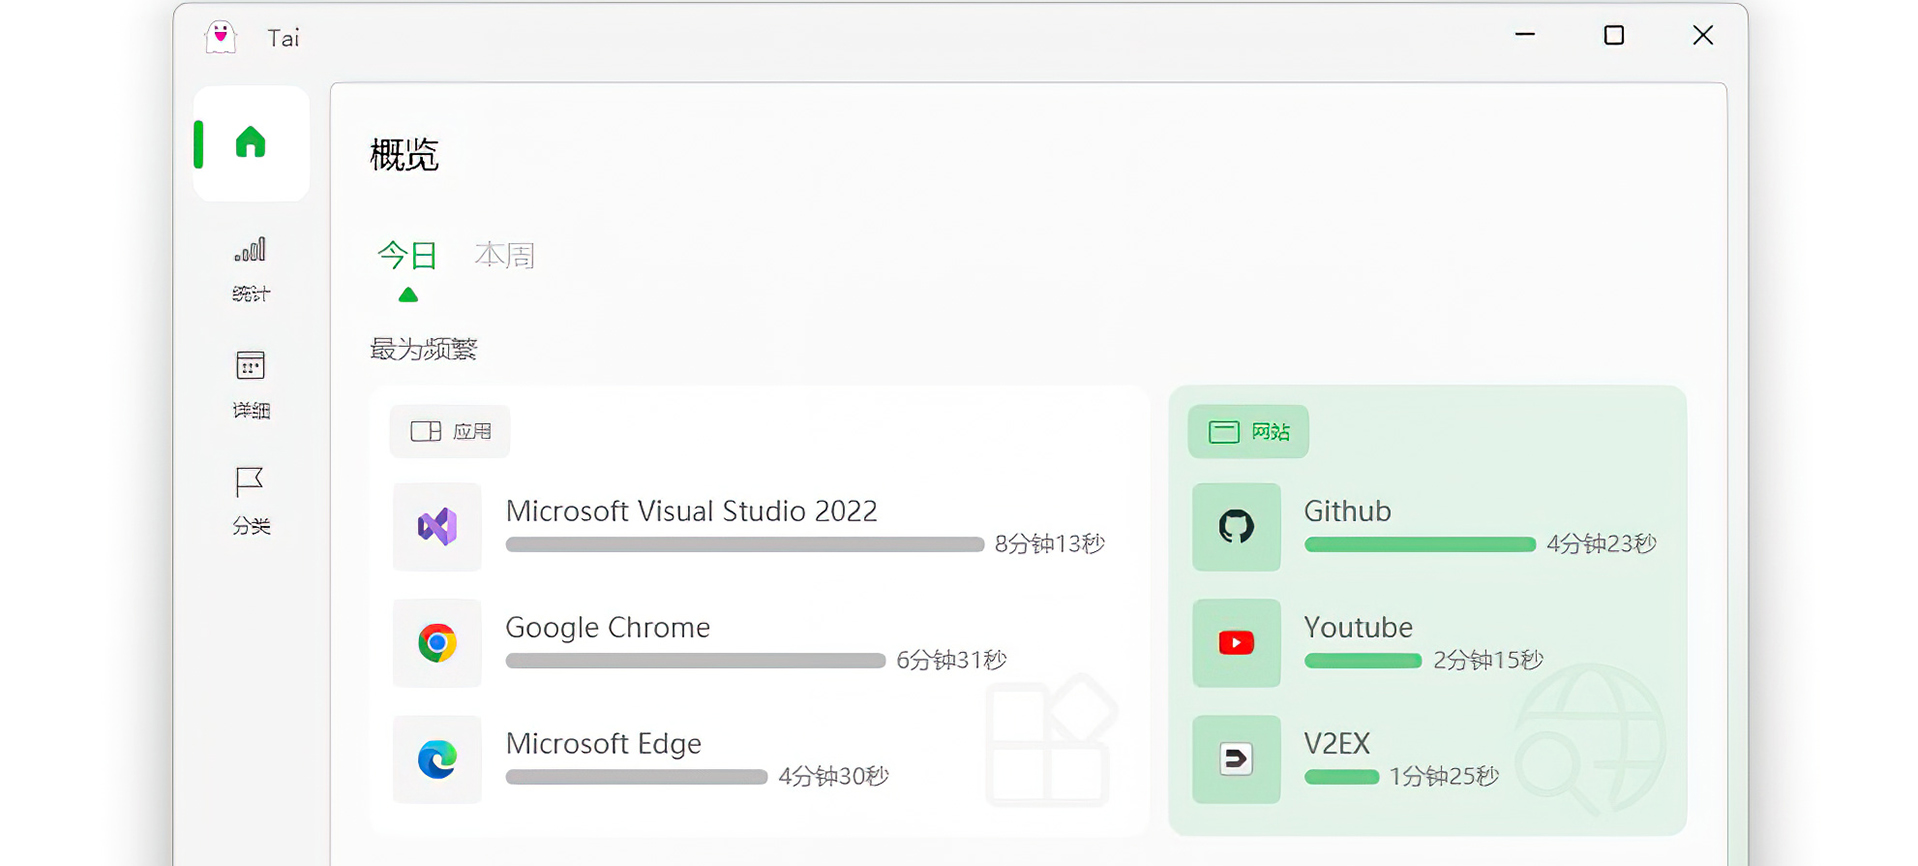Viewport: 1918px width, 866px height.
Task: Click the 2分钟15秒 duration text
Action: (1489, 660)
